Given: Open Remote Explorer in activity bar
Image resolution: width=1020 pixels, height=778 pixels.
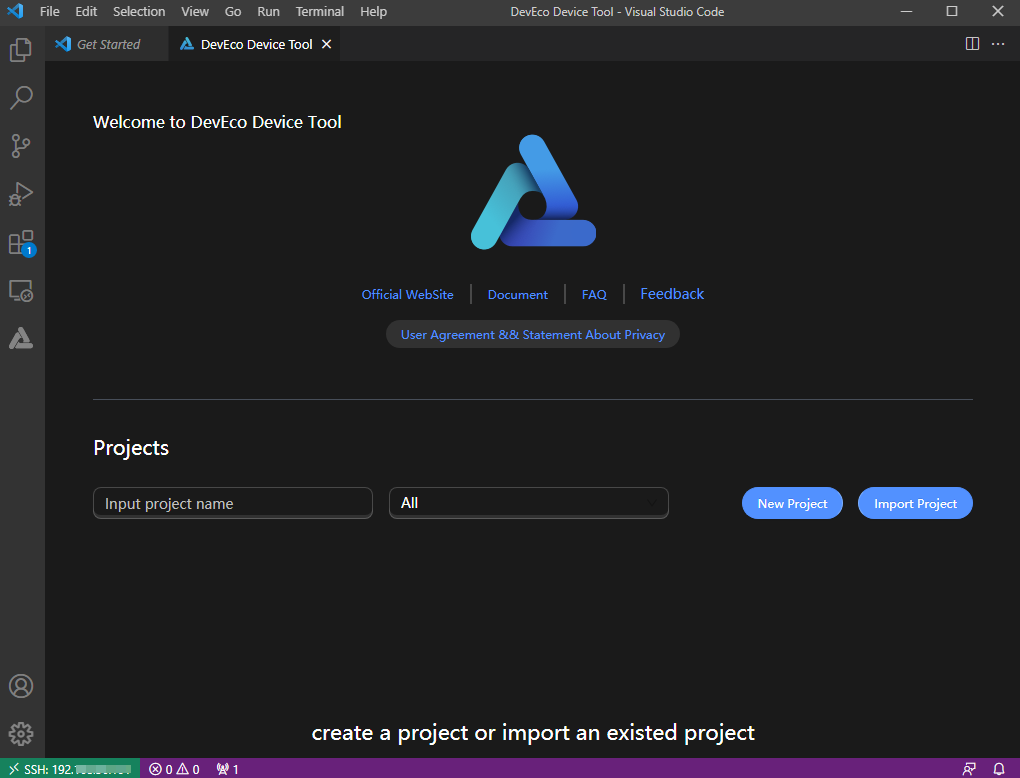Looking at the screenshot, I should [x=21, y=291].
